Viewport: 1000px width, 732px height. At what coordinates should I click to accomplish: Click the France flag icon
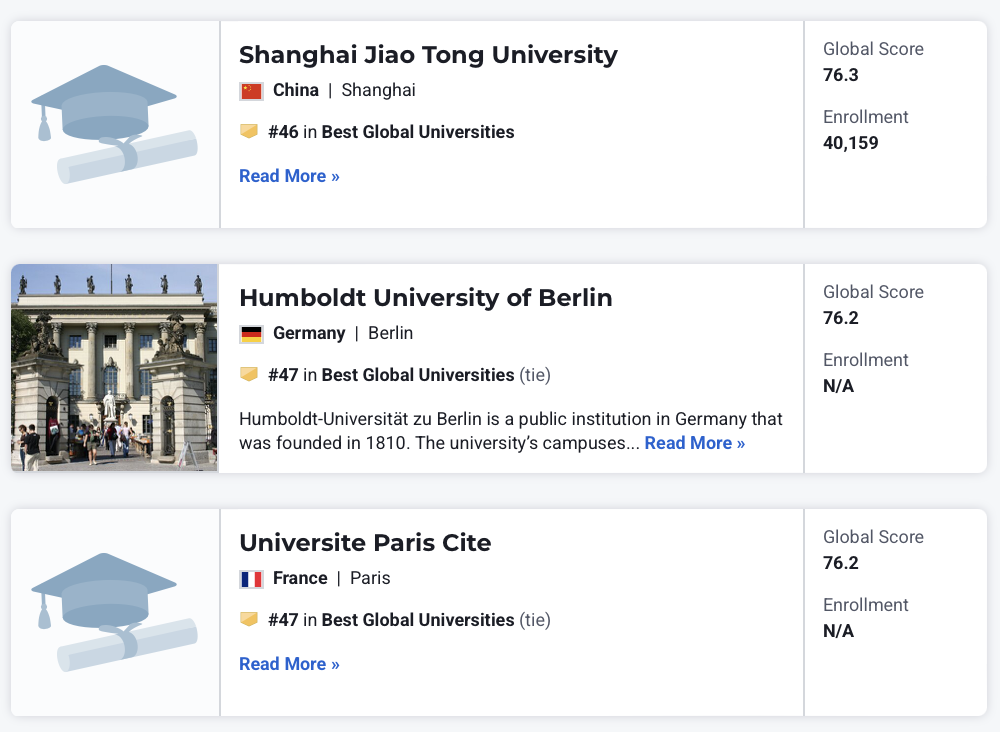pyautogui.click(x=251, y=579)
